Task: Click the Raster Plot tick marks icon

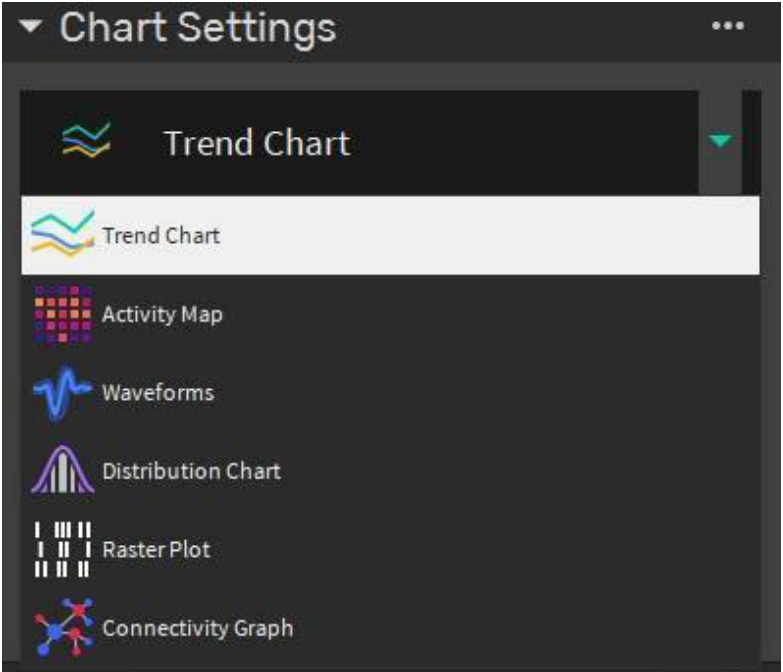Action: click(x=63, y=549)
